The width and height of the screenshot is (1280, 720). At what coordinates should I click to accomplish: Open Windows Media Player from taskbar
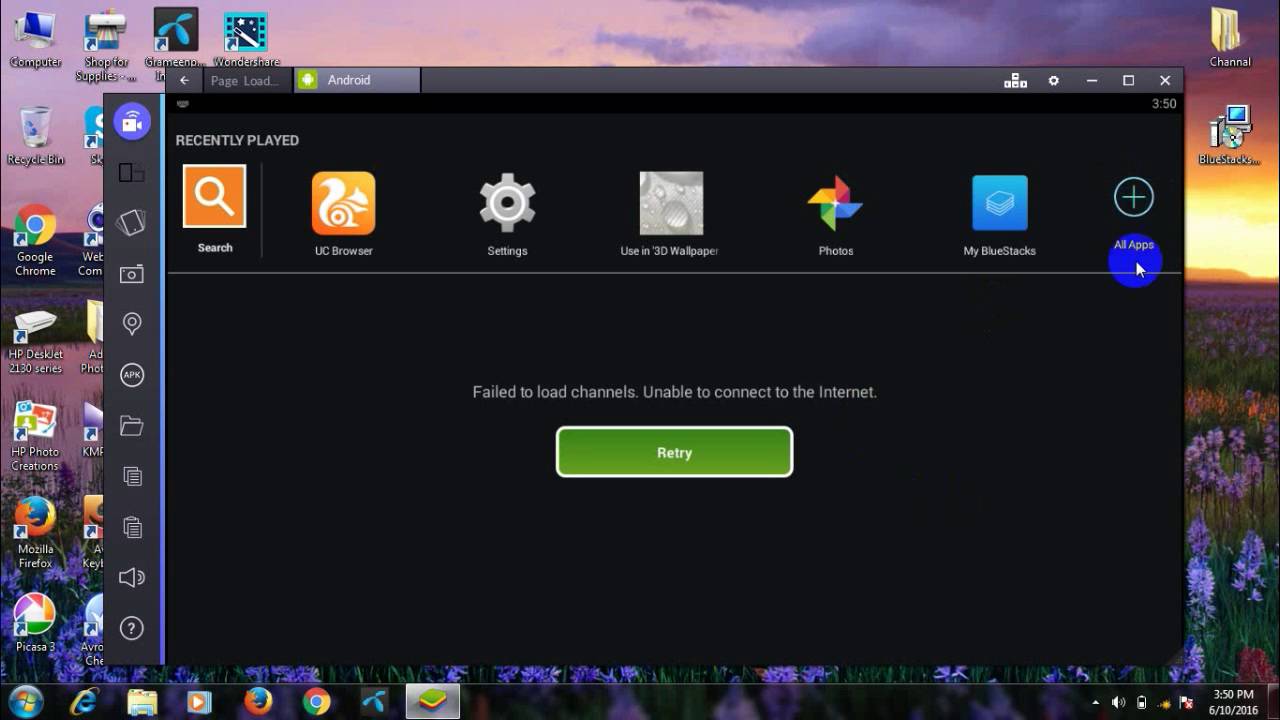(x=199, y=702)
